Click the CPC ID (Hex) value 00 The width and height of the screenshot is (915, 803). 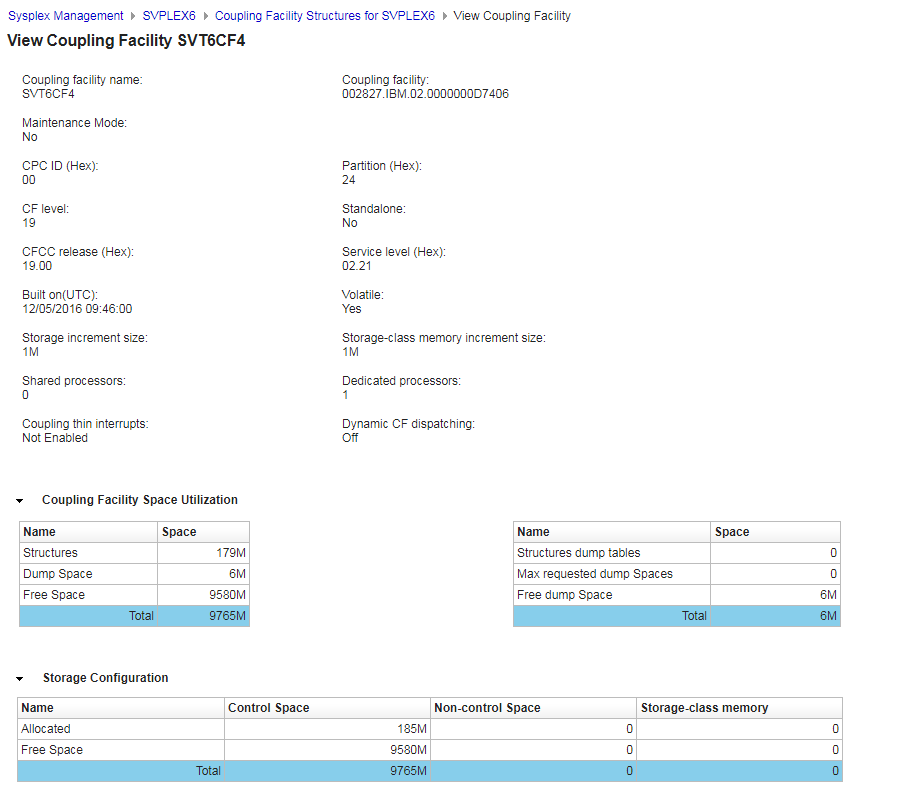(29, 180)
